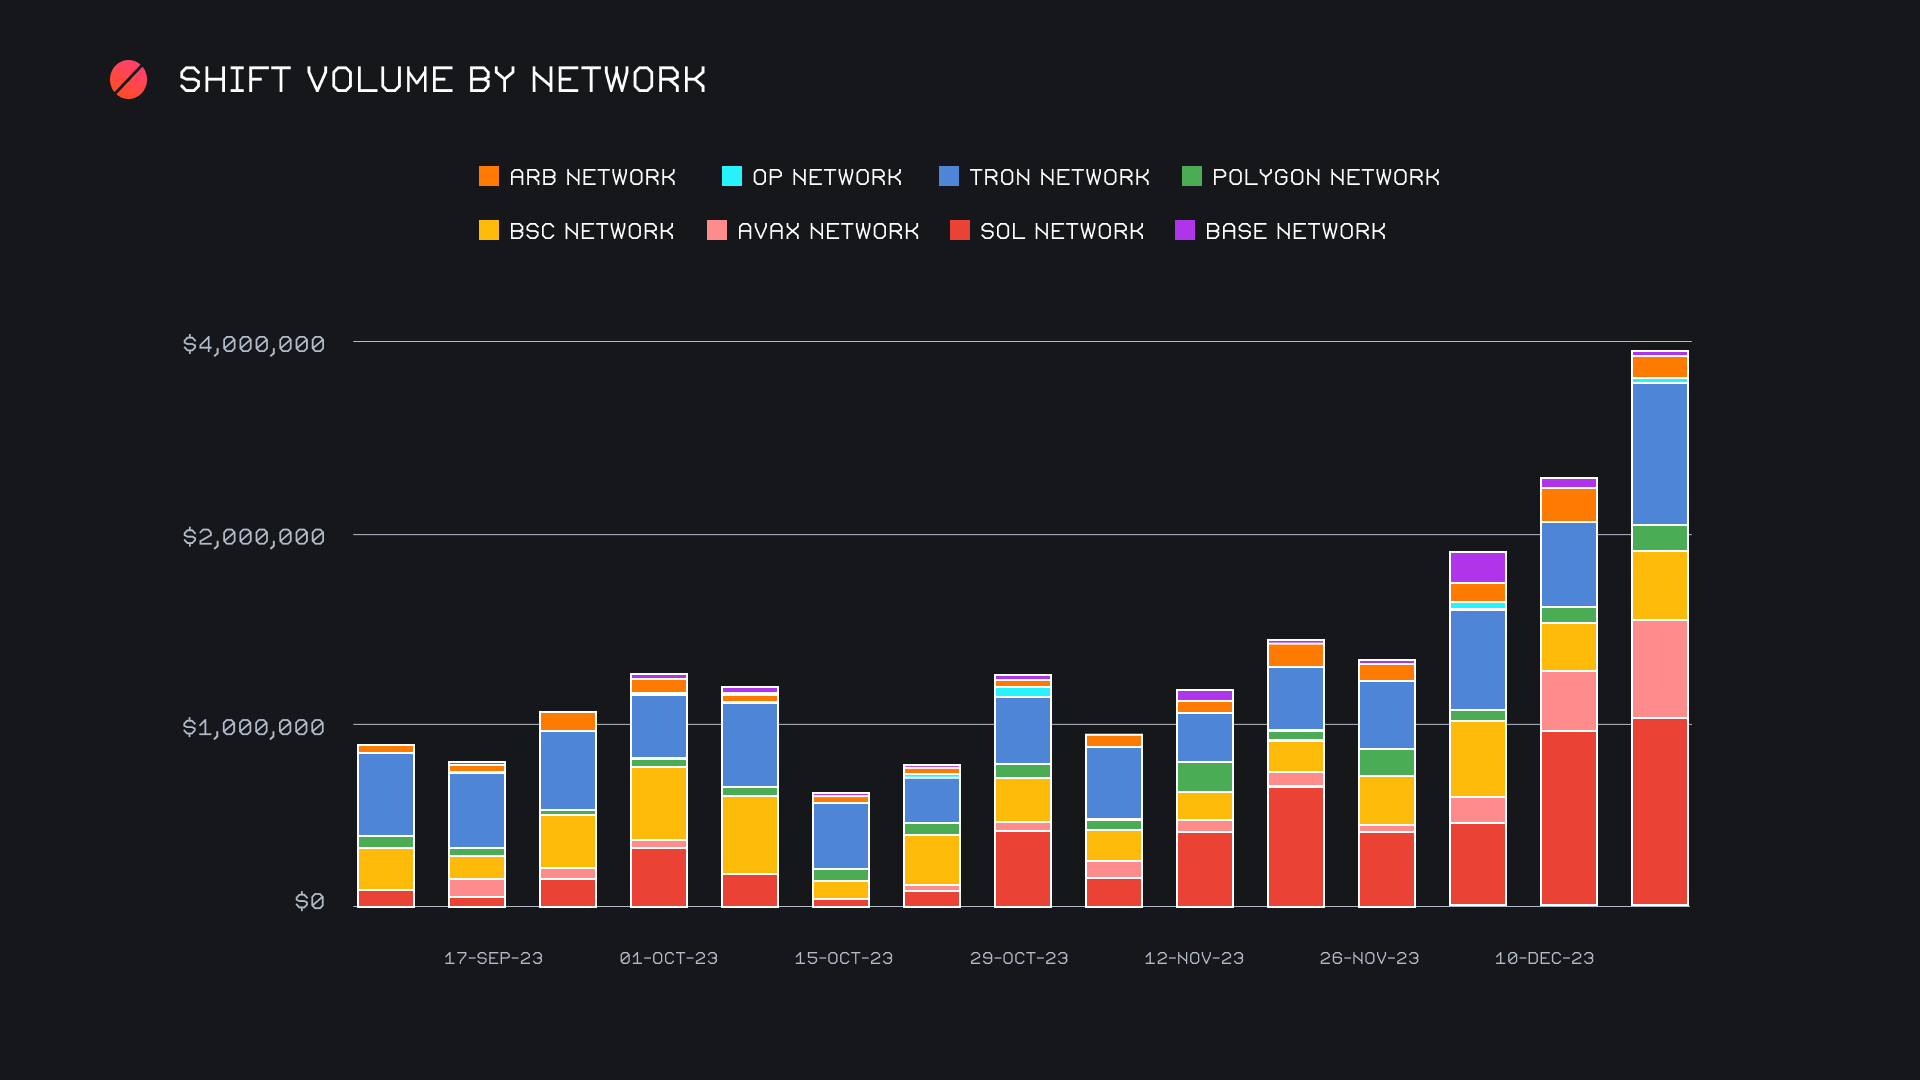This screenshot has height=1080, width=1920.
Task: Click the AVAX Network pink legend swatch
Action: click(x=716, y=231)
